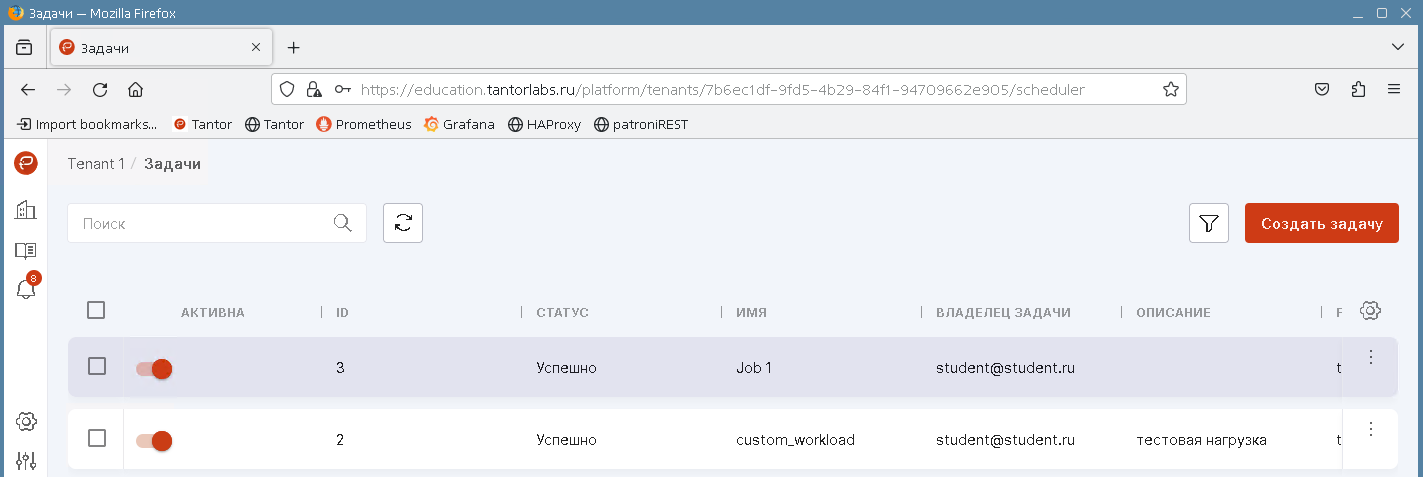Open the settings gear in sidebar
Image resolution: width=1423 pixels, height=477 pixels.
(x=26, y=421)
